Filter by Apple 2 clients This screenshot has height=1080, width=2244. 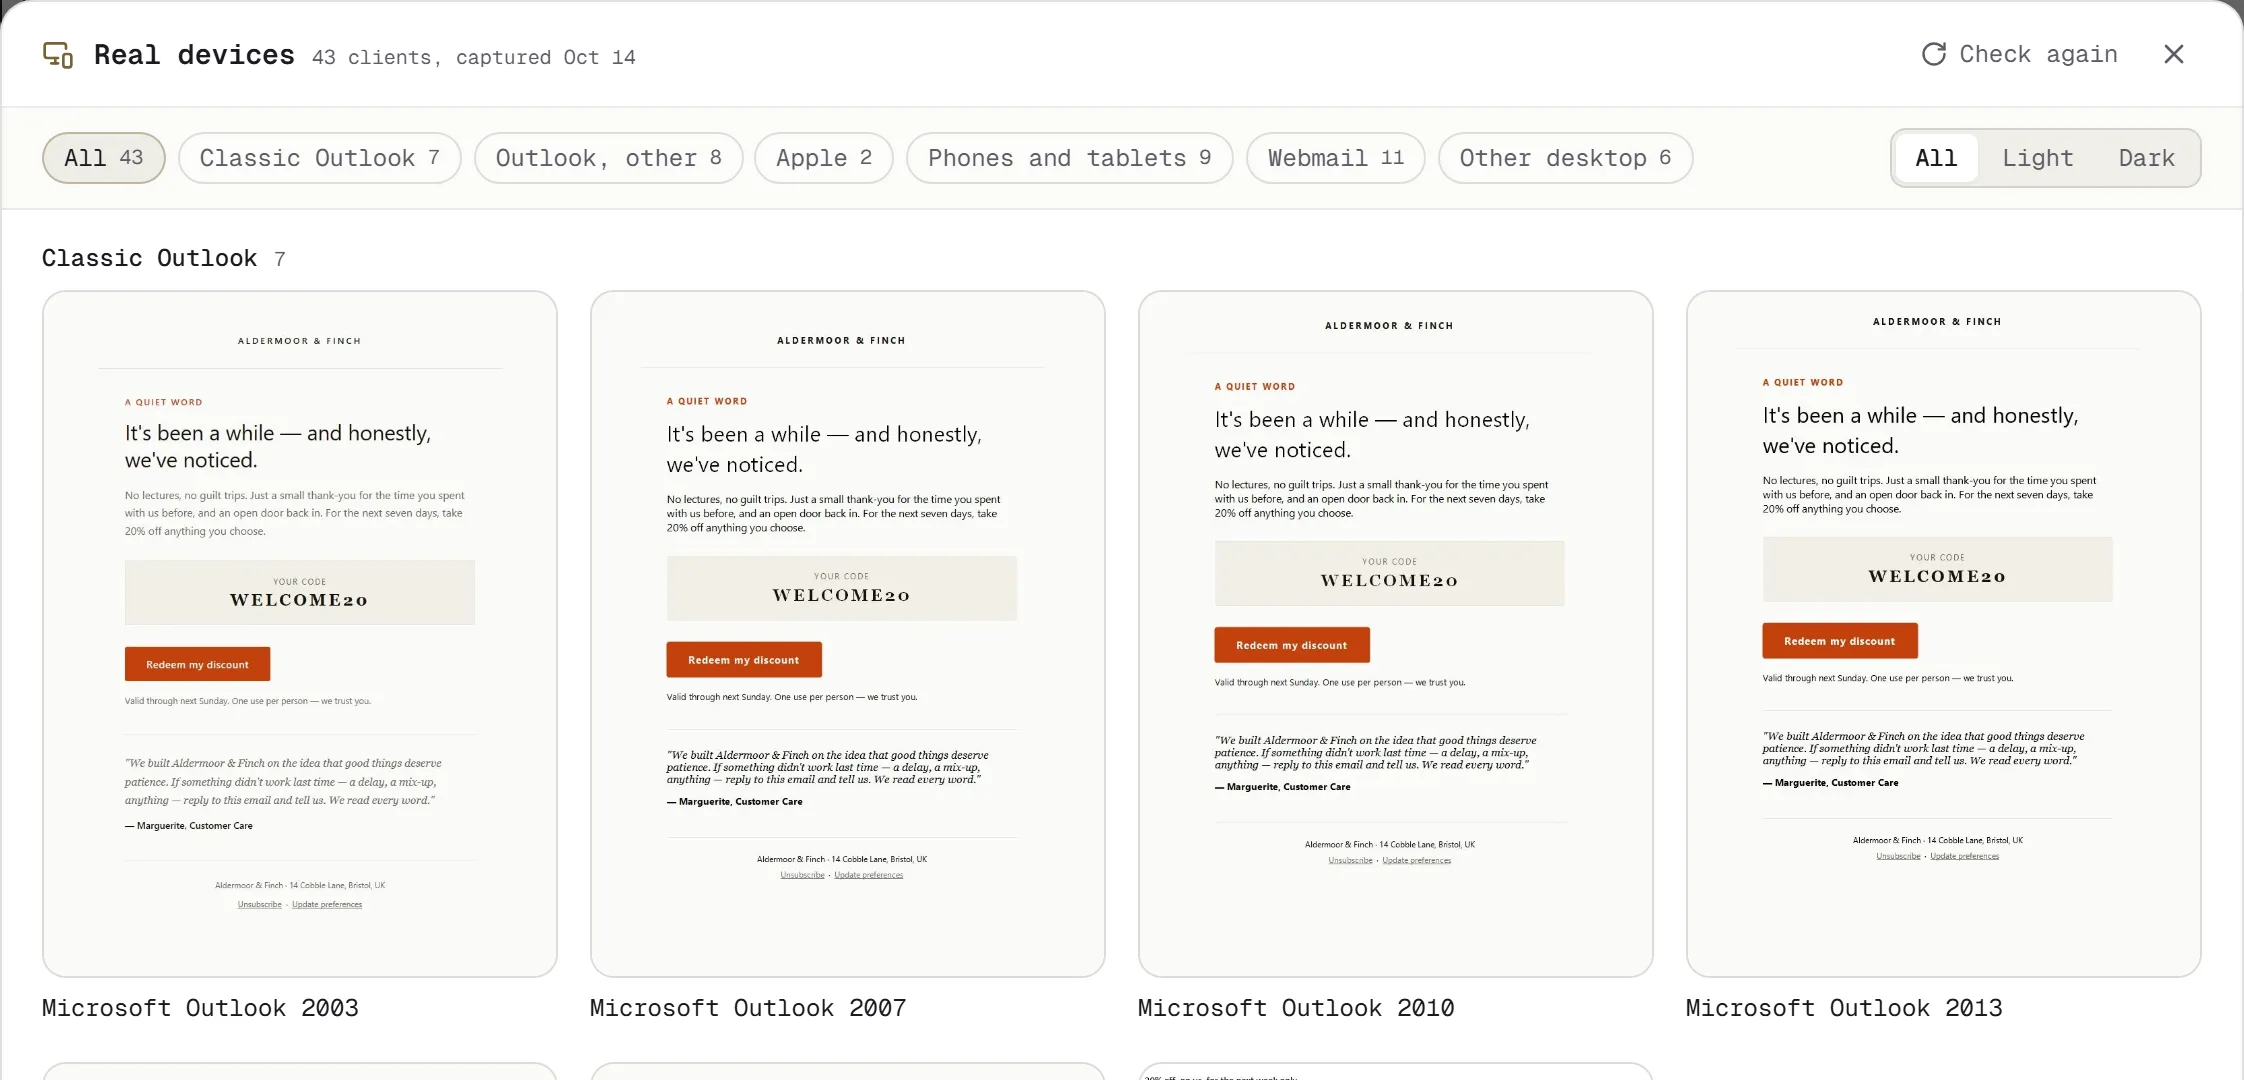(824, 158)
